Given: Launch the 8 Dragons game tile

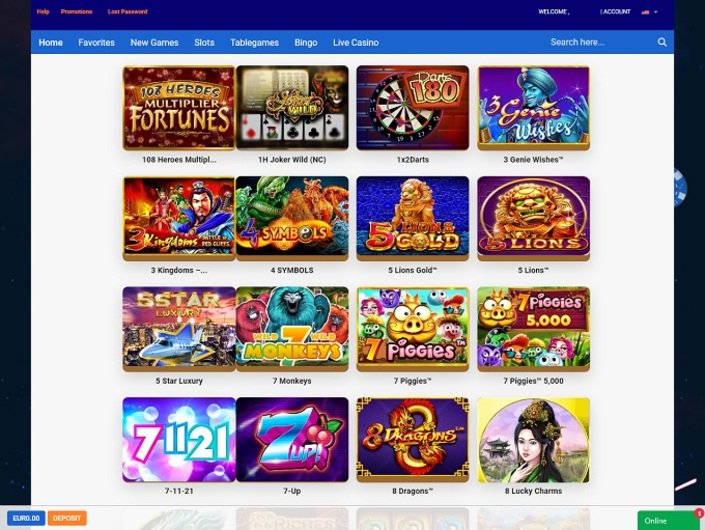Looking at the screenshot, I should (413, 440).
